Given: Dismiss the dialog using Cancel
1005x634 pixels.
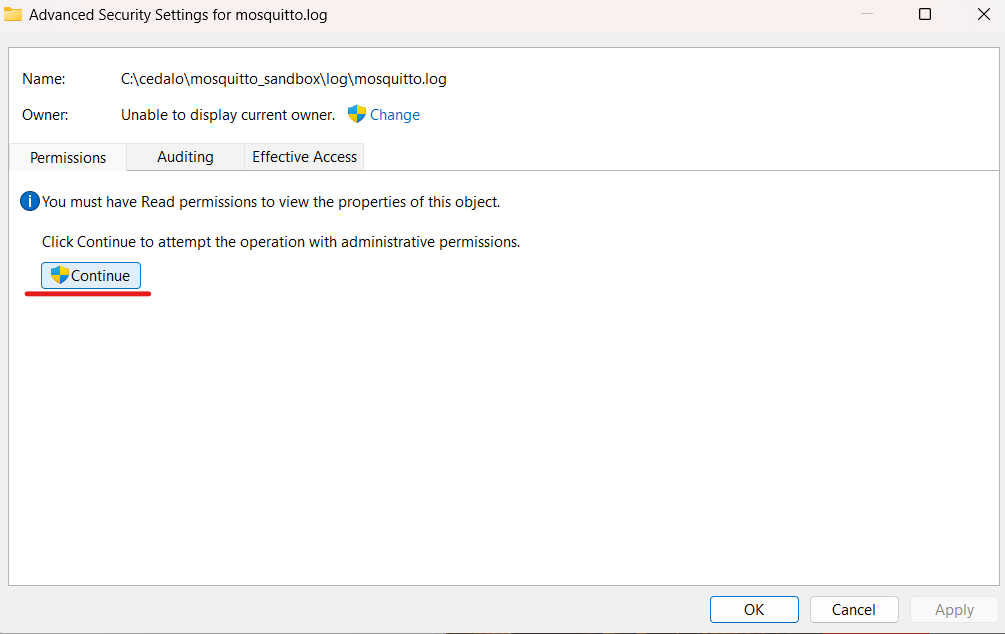Looking at the screenshot, I should pos(854,609).
